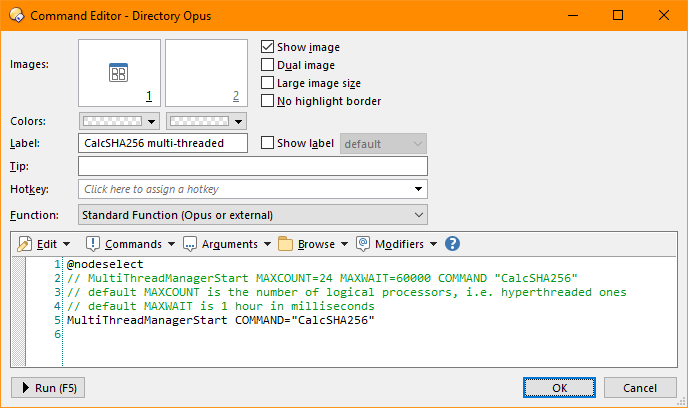The image size is (688, 408).
Task: Uncheck the Show image checkbox
Action: pos(267,47)
